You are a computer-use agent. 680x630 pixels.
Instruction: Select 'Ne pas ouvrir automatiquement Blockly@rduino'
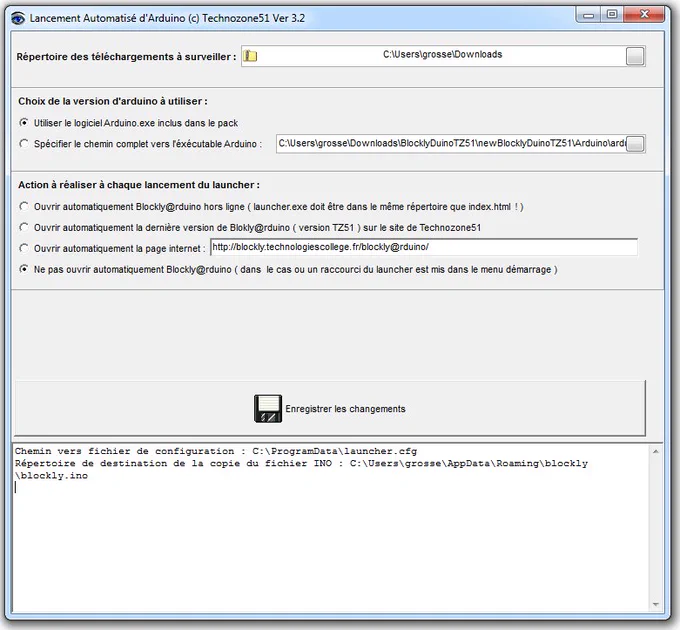[x=288, y=269]
